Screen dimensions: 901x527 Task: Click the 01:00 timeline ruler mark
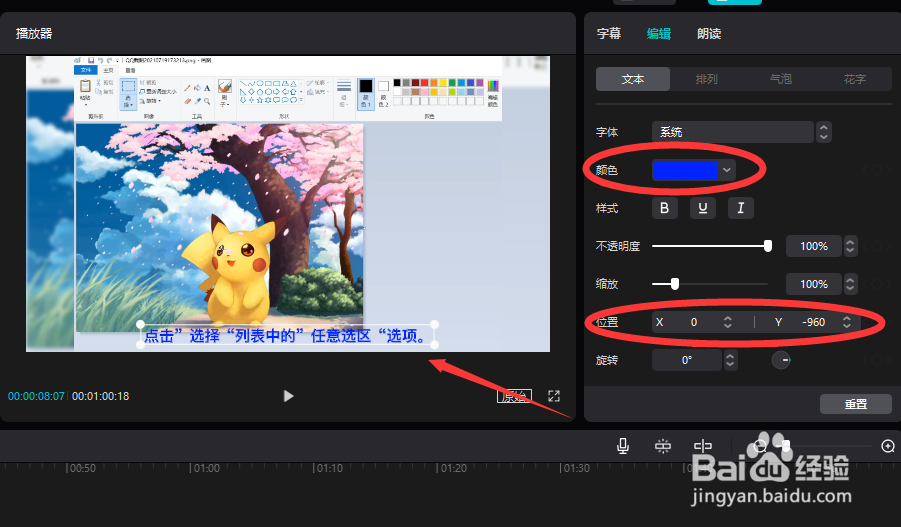tap(206, 468)
